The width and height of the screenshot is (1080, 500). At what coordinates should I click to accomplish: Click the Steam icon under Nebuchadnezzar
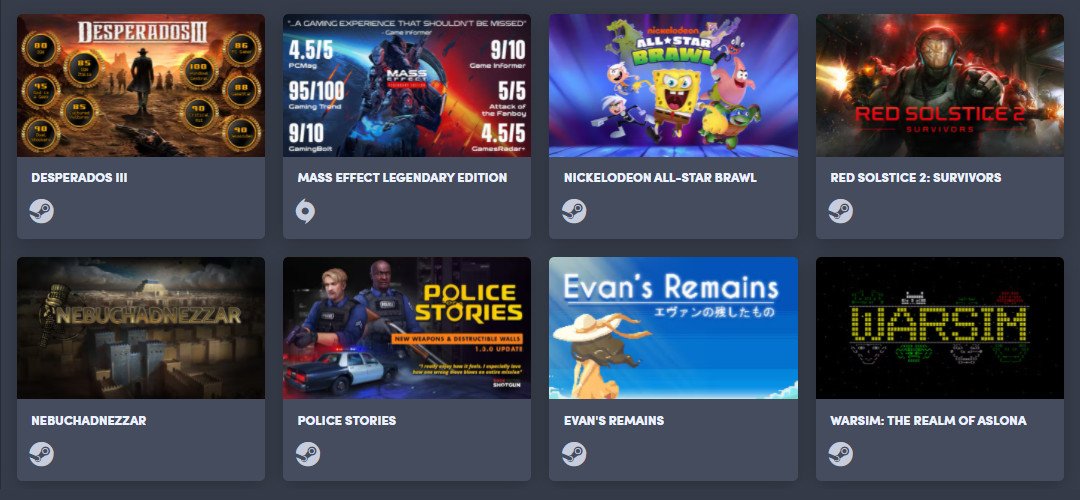pos(41,454)
